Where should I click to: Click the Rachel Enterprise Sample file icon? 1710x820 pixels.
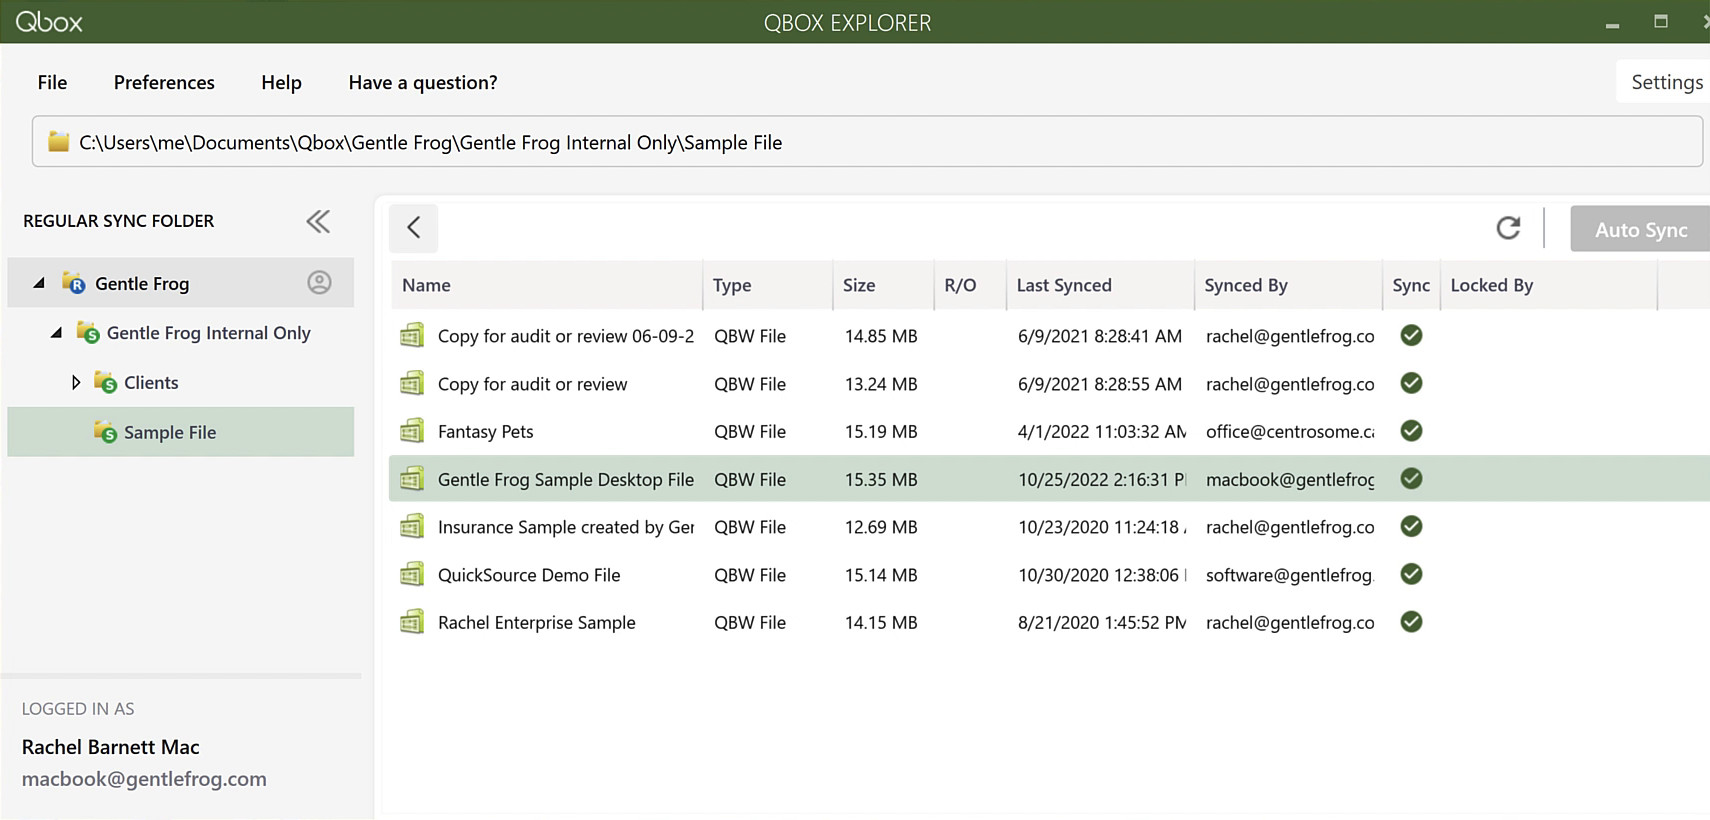(x=412, y=622)
